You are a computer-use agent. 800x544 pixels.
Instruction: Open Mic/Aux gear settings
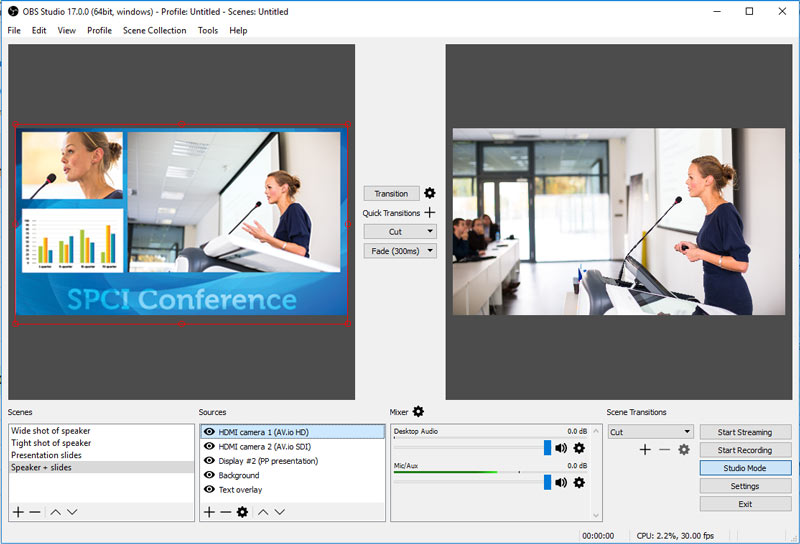pyautogui.click(x=579, y=482)
